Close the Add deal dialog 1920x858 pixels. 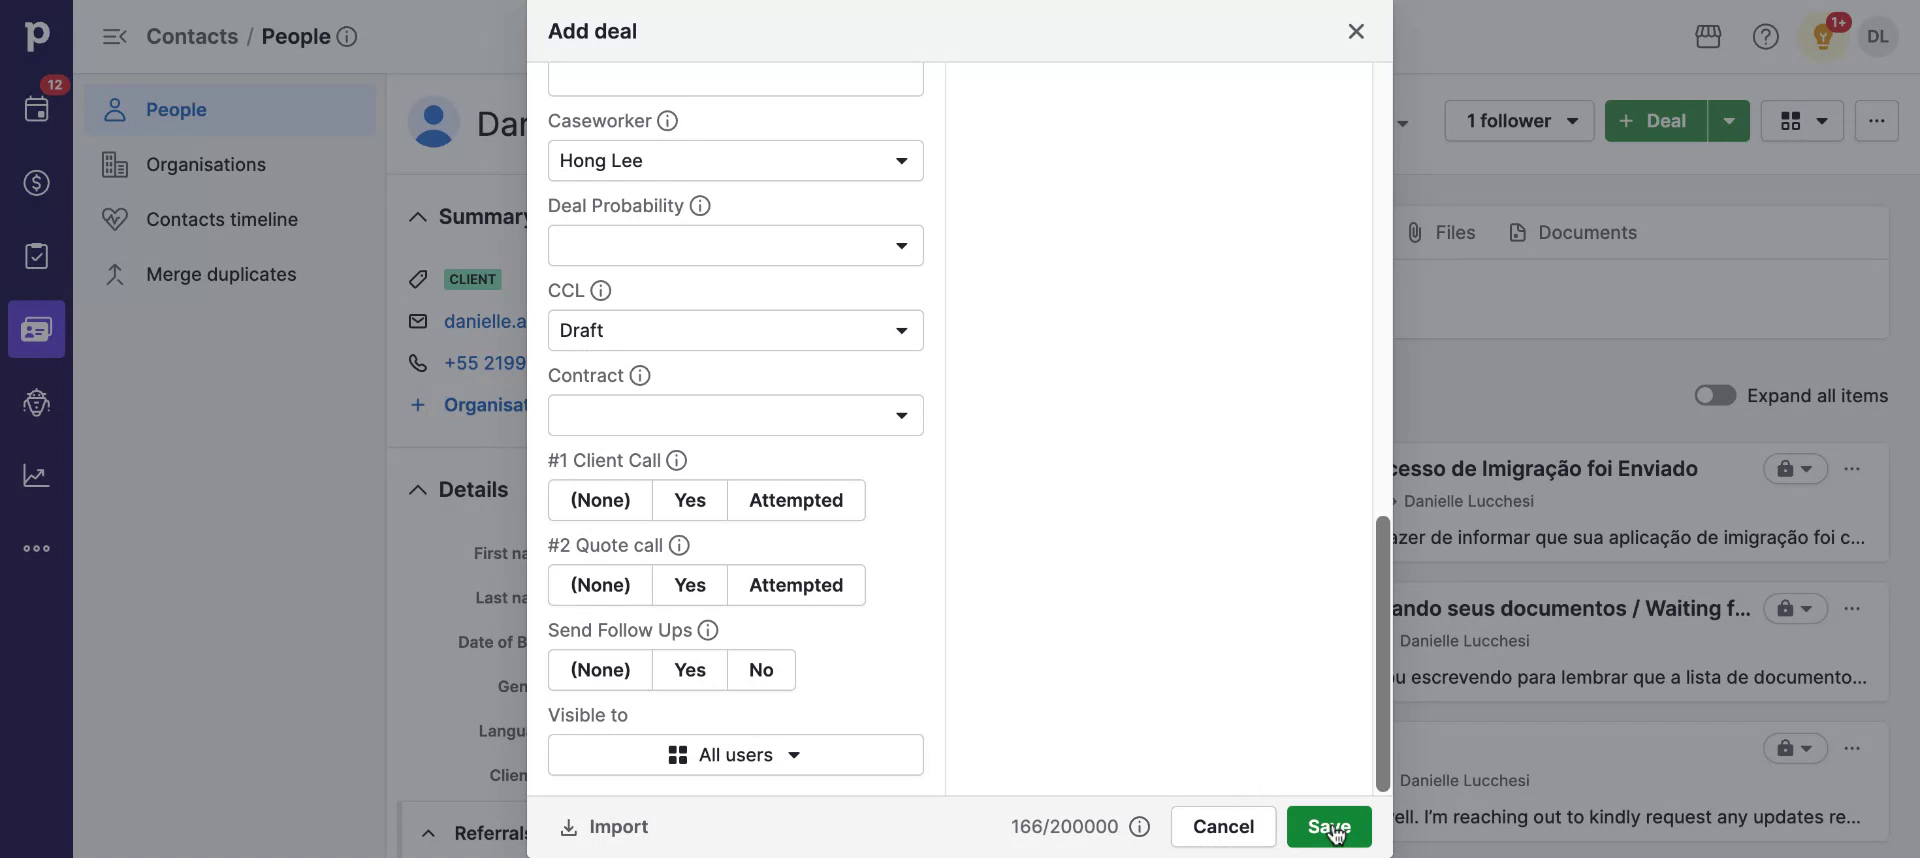click(1356, 31)
